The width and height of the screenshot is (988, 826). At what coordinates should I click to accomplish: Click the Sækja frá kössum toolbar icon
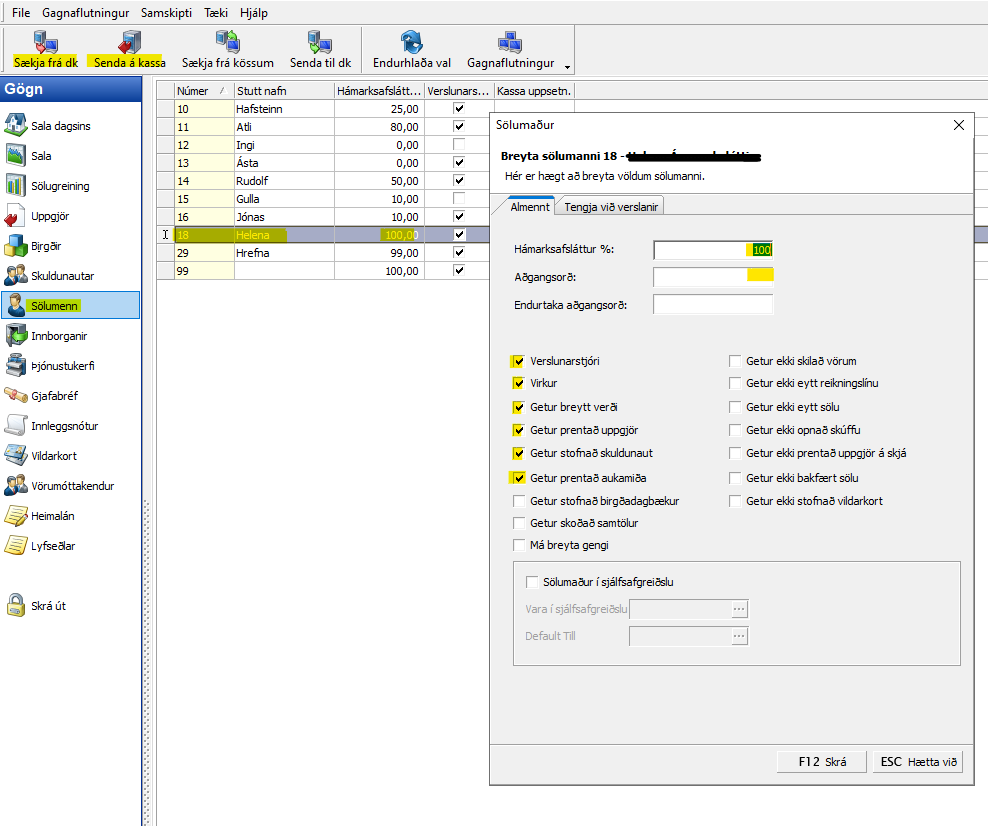[x=227, y=42]
